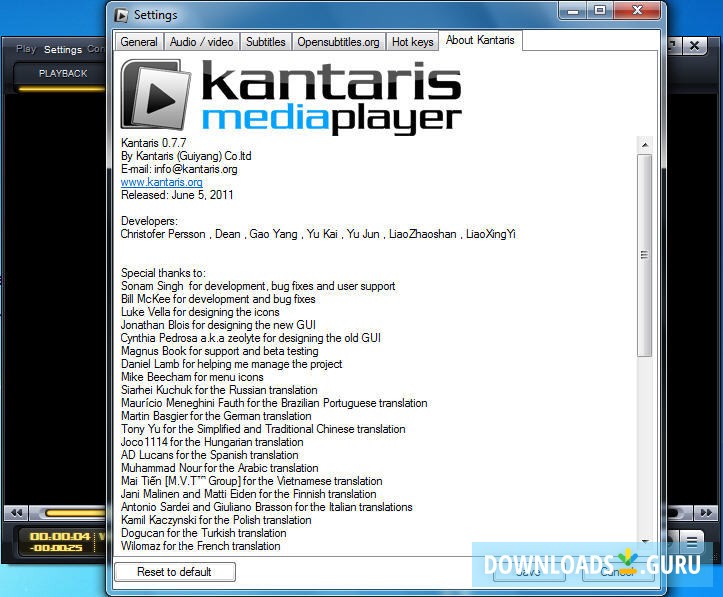Switch to the Hot keys tab
Screen dimensions: 723x597
click(412, 42)
